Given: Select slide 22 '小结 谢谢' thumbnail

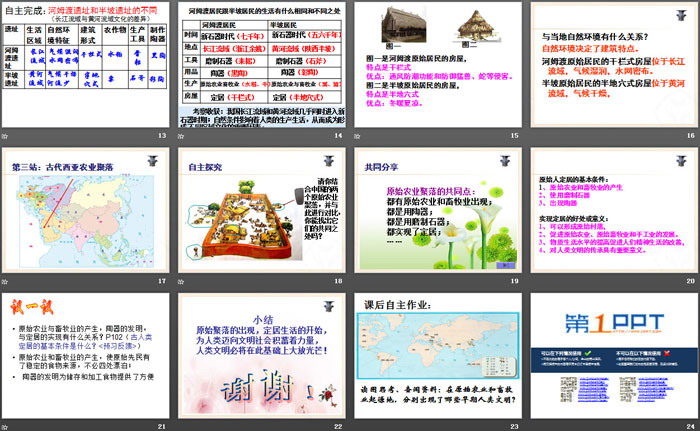Looking at the screenshot, I should coord(262,356).
